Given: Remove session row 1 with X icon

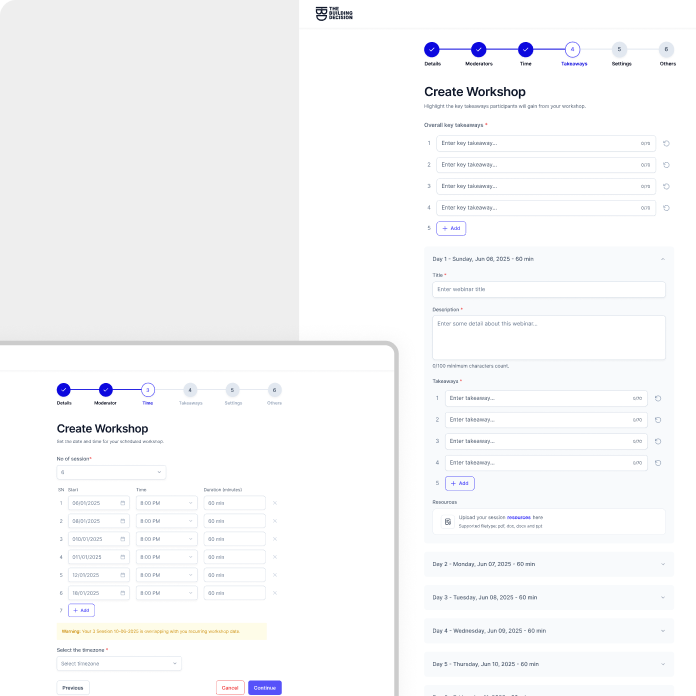Looking at the screenshot, I should [x=275, y=503].
